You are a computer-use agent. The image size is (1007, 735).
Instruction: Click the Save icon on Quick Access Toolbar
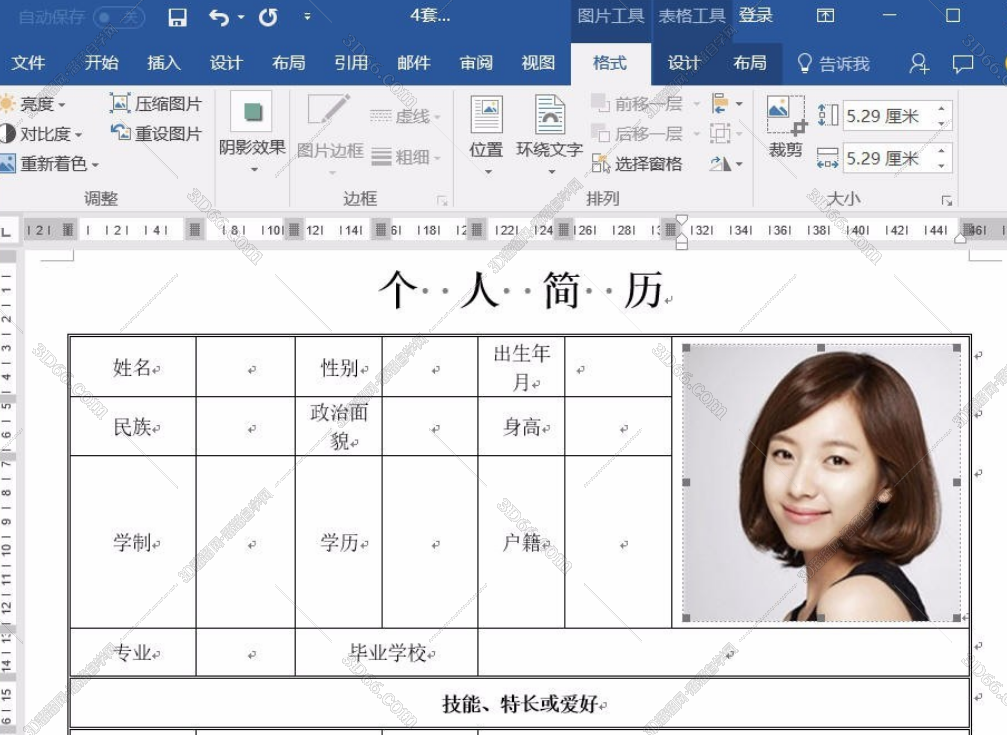[178, 17]
